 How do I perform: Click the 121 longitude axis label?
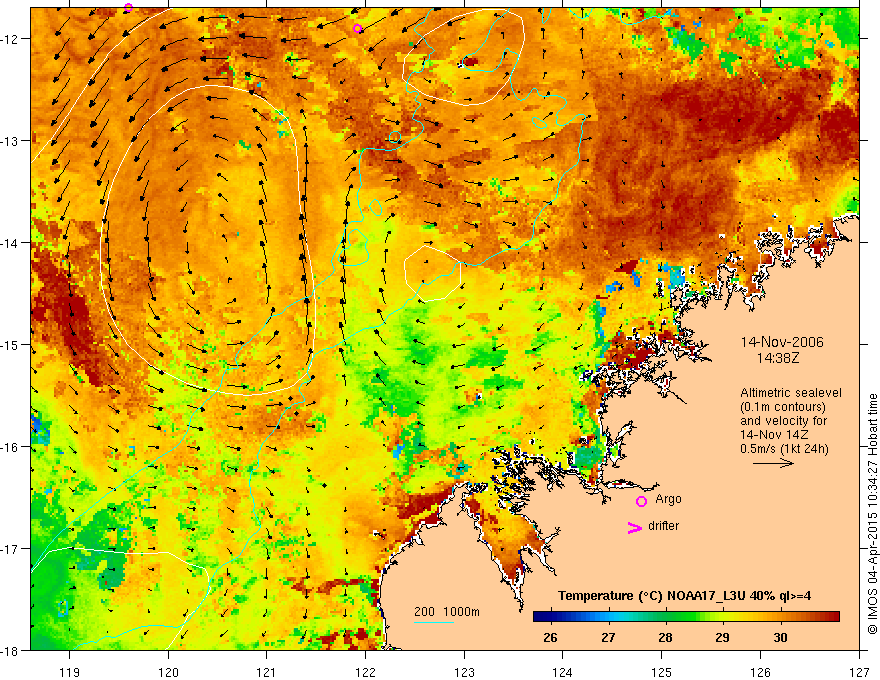[x=267, y=672]
